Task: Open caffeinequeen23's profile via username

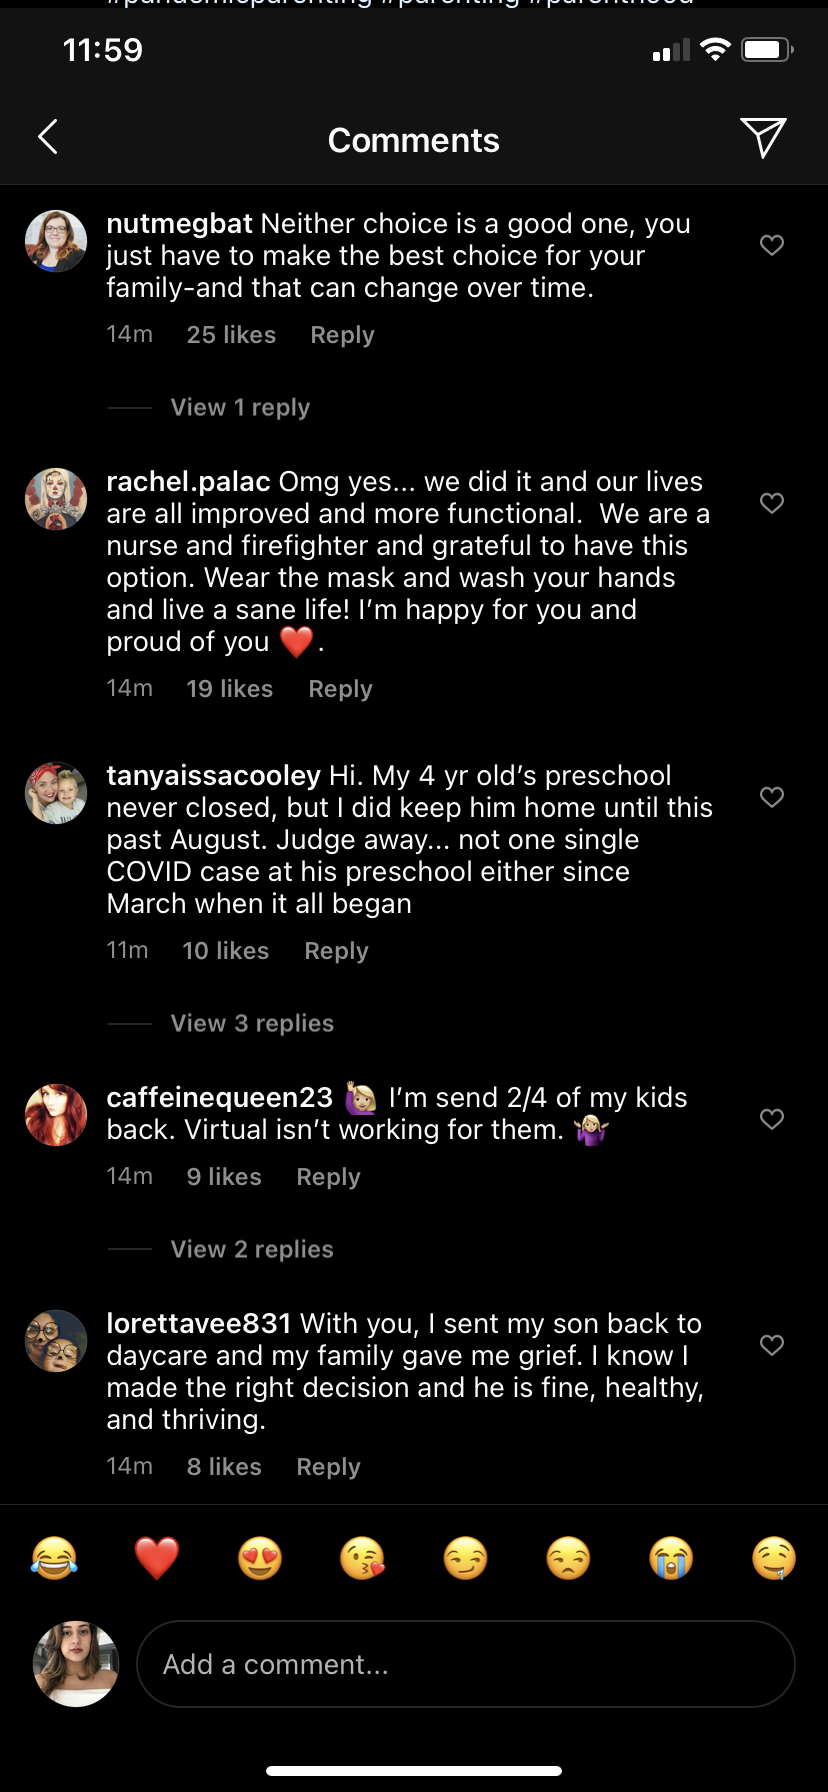Action: click(219, 1098)
